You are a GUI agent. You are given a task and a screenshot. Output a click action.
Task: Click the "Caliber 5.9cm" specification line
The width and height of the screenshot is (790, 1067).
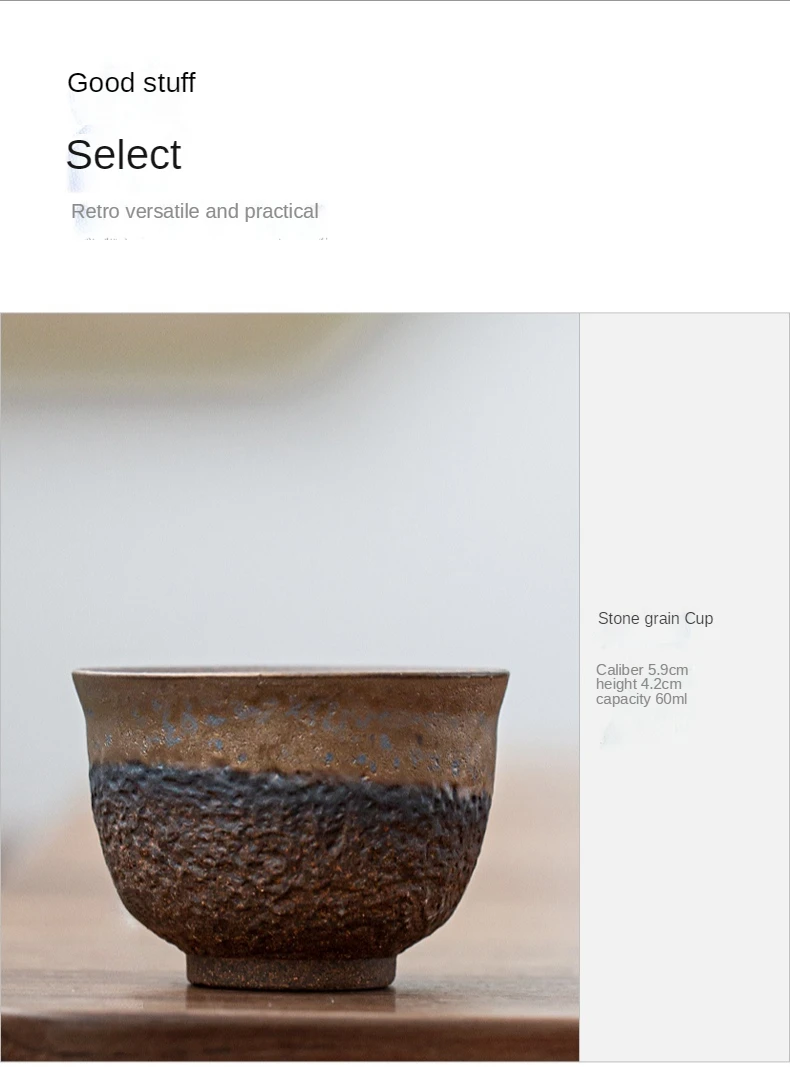point(642,670)
